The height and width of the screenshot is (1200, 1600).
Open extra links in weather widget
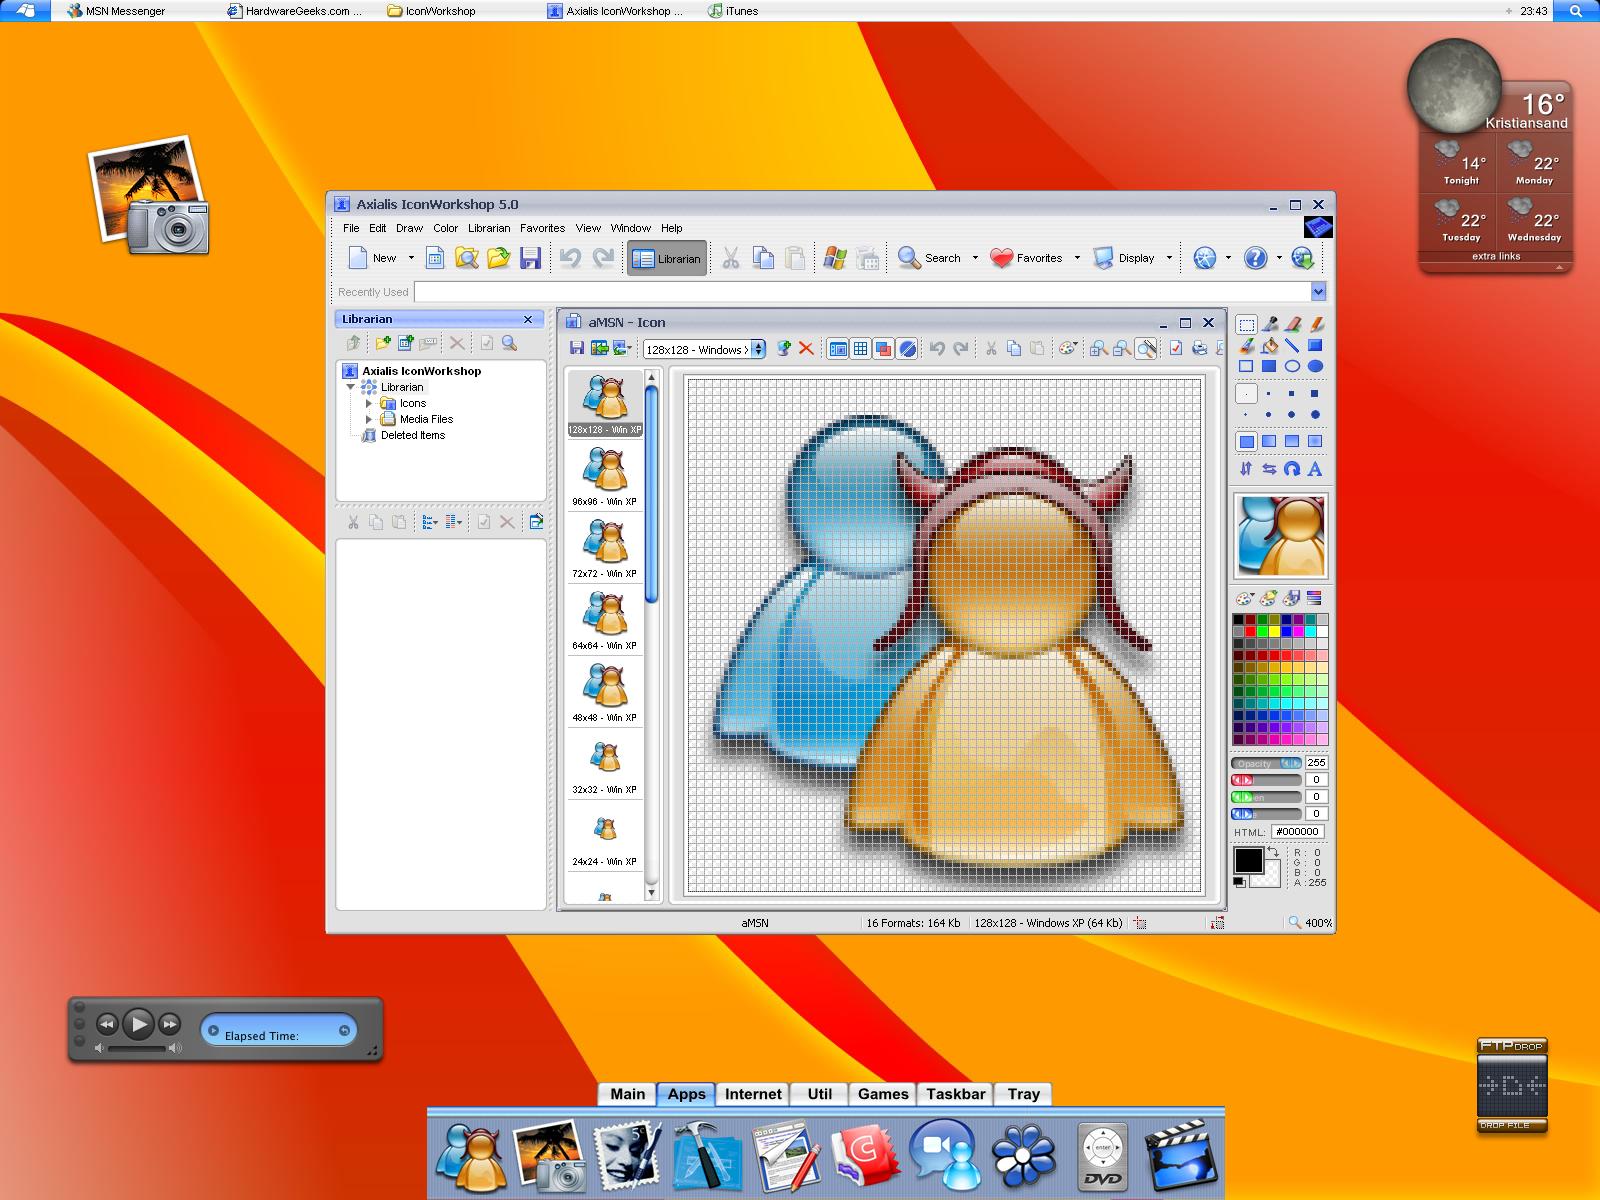tap(1496, 257)
